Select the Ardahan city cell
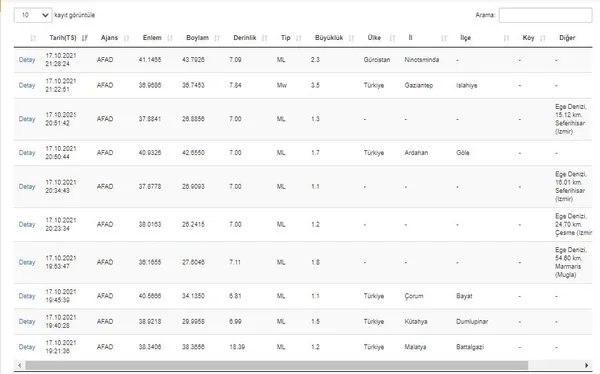This screenshot has width=600, height=374. pyautogui.click(x=416, y=153)
